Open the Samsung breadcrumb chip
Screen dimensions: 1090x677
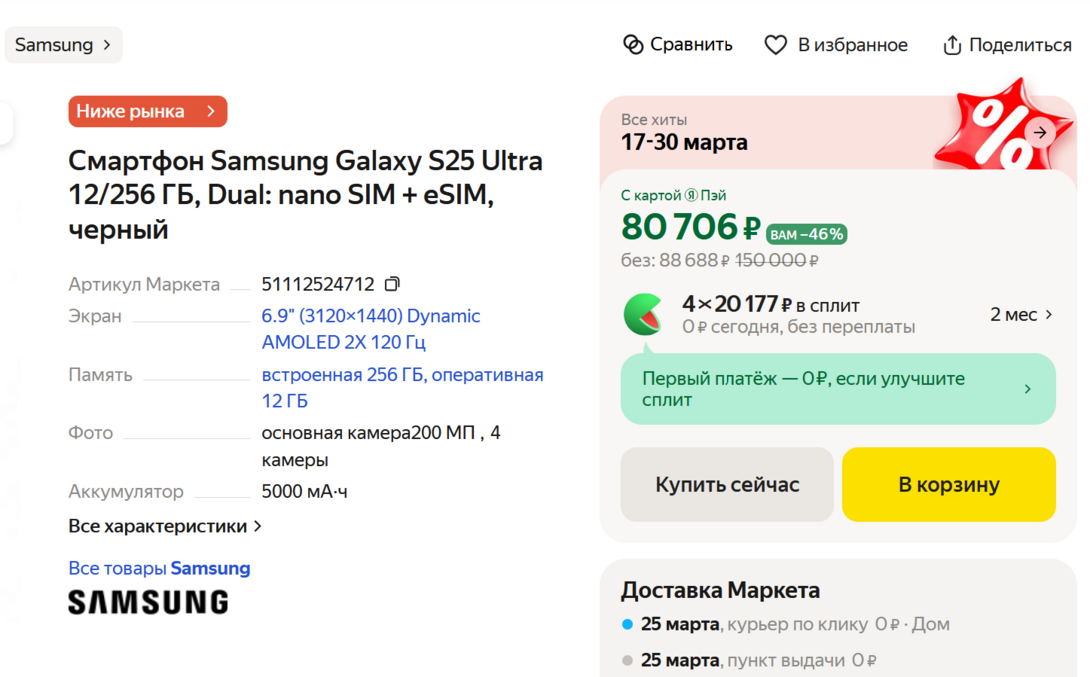pyautogui.click(x=64, y=45)
